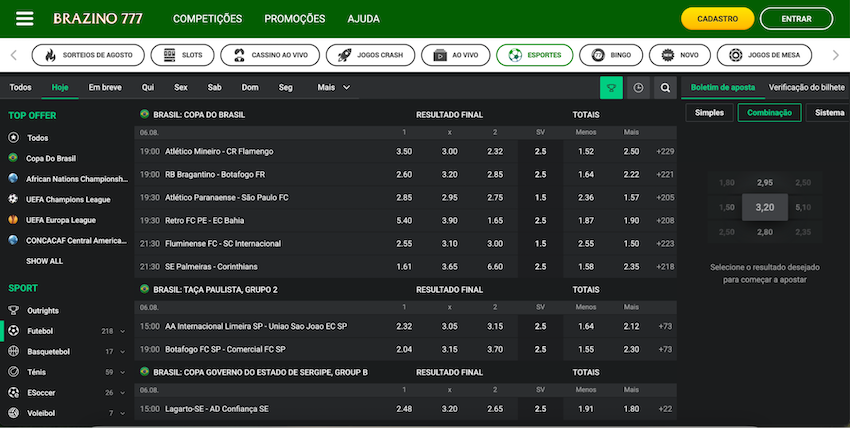Open Jogos Crash rocket pill
This screenshot has height=428, width=850.
[370, 55]
